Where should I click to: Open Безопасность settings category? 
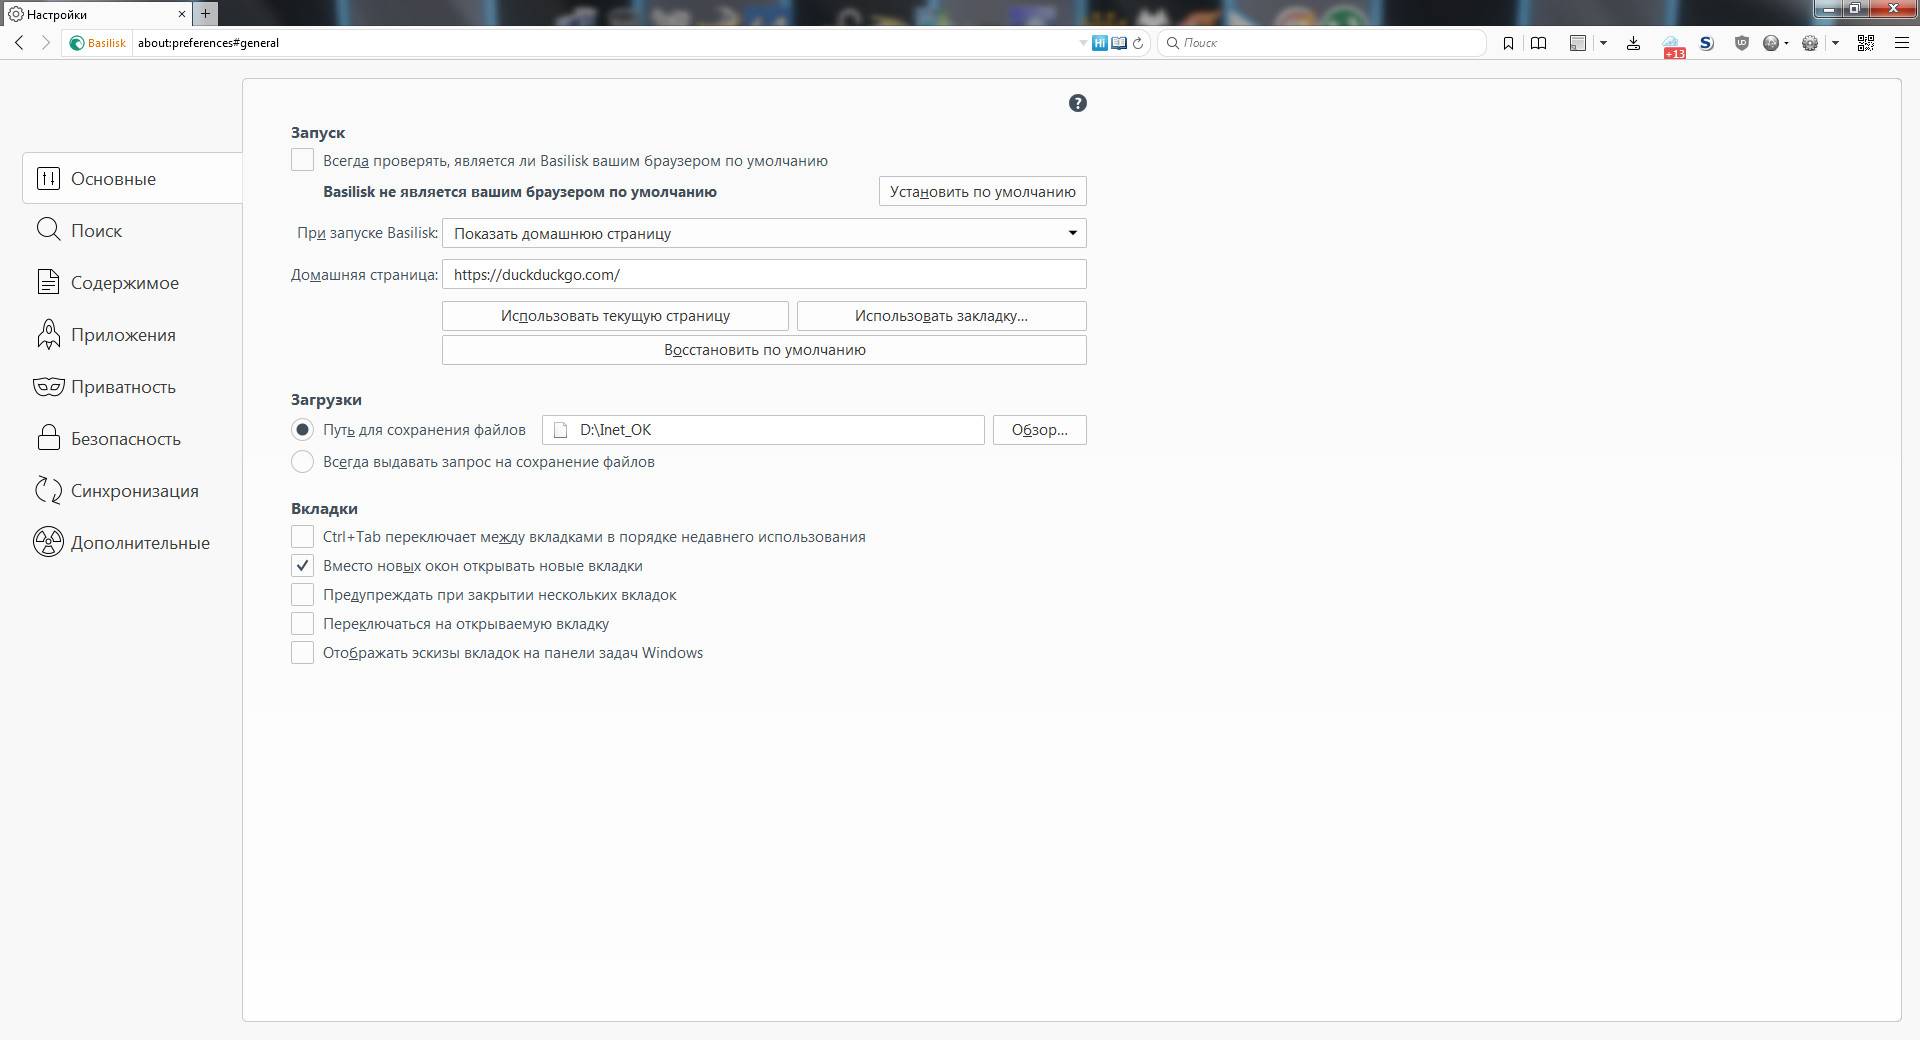click(132, 438)
